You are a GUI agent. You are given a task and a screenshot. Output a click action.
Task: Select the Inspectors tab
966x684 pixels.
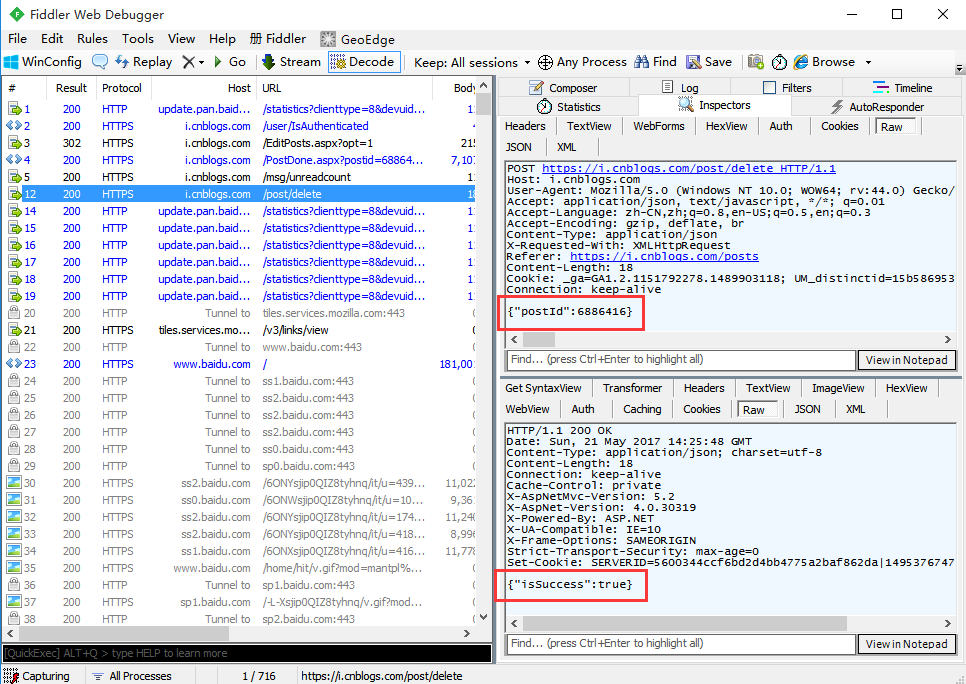(715, 105)
